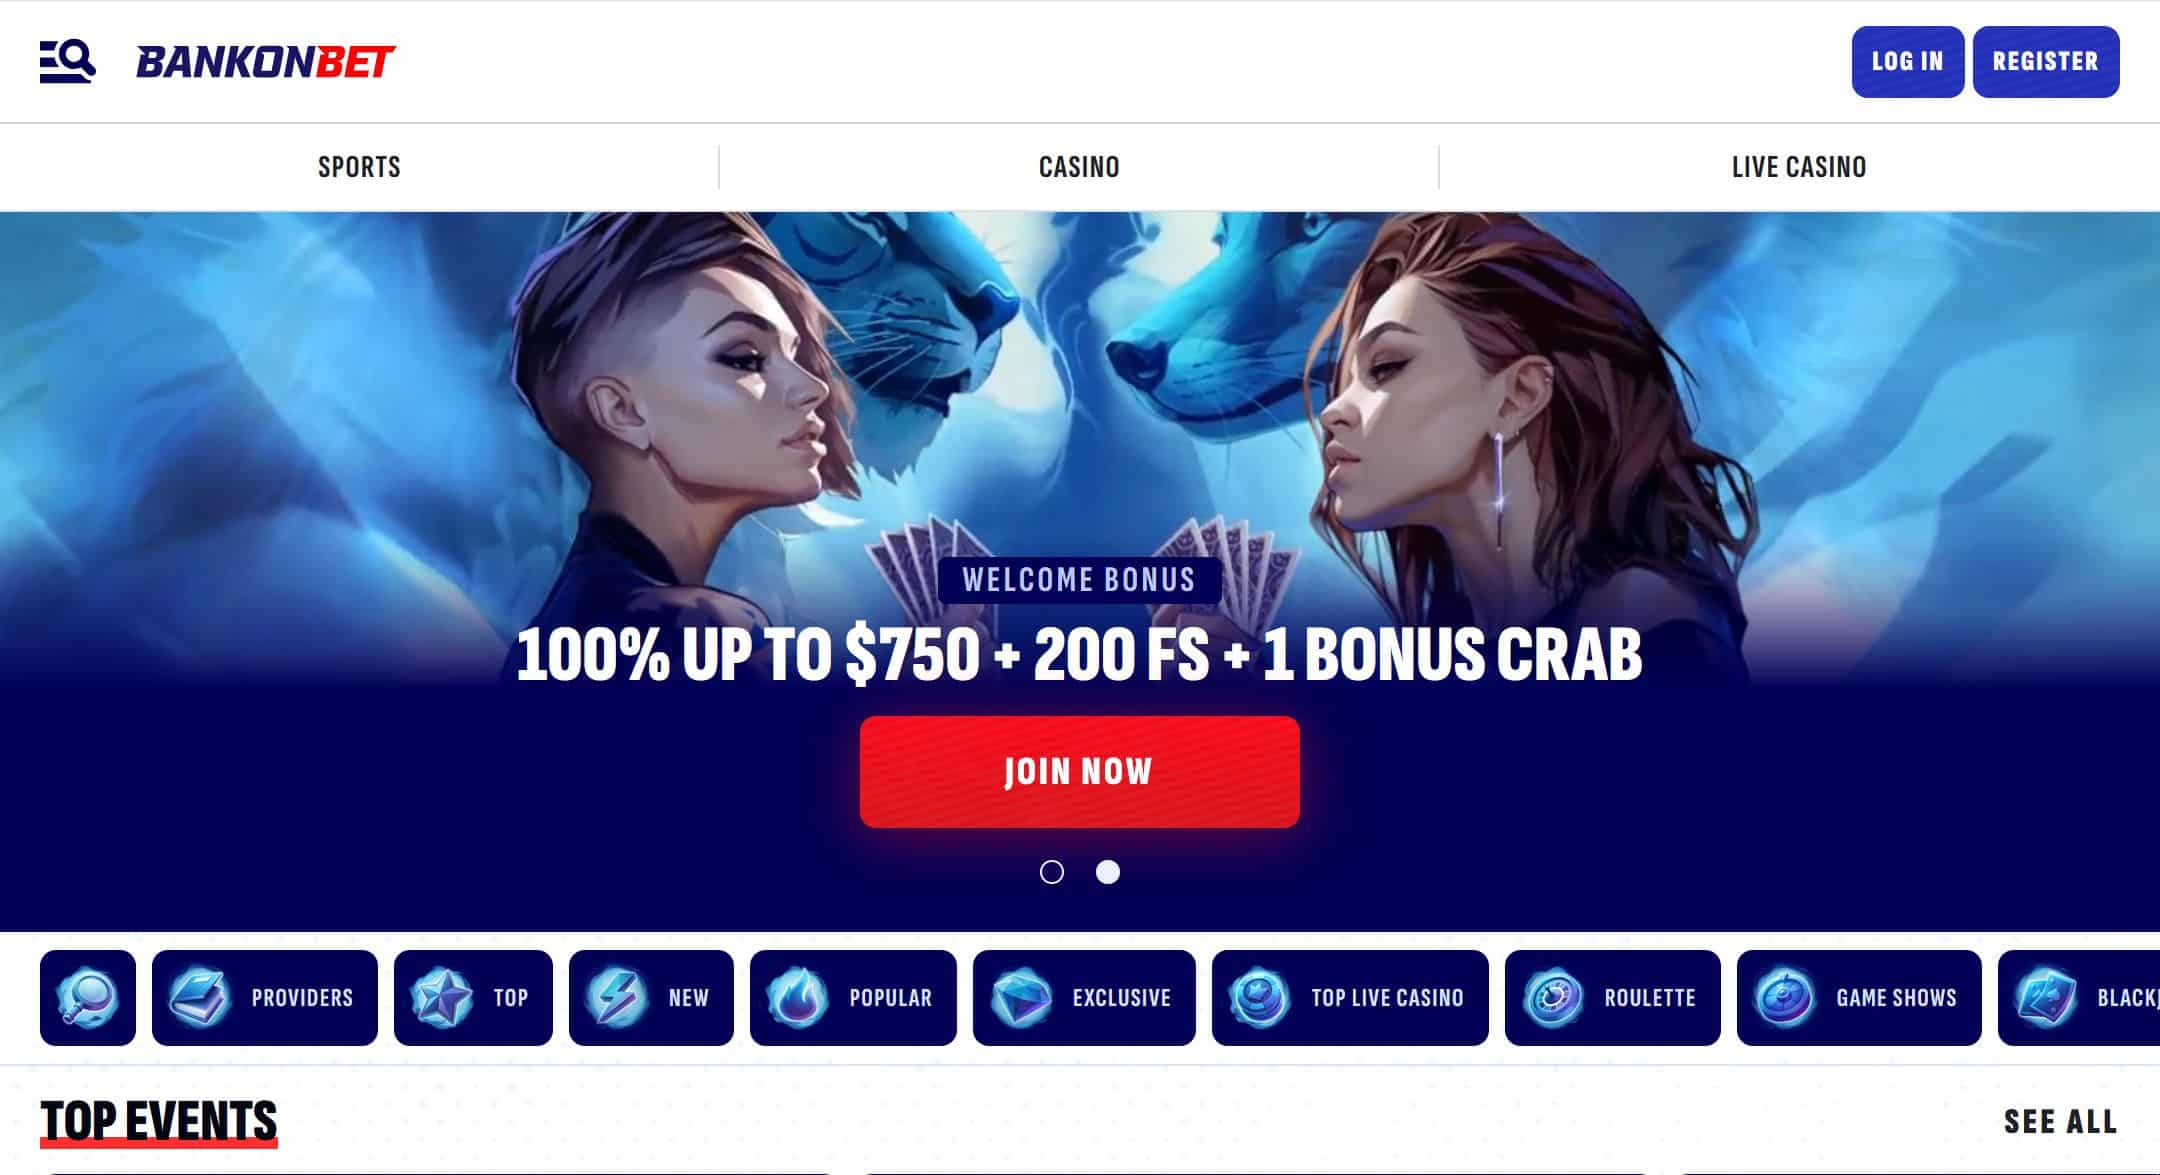Choose the Popular flame category
Viewport: 2160px width, 1175px height.
point(853,997)
